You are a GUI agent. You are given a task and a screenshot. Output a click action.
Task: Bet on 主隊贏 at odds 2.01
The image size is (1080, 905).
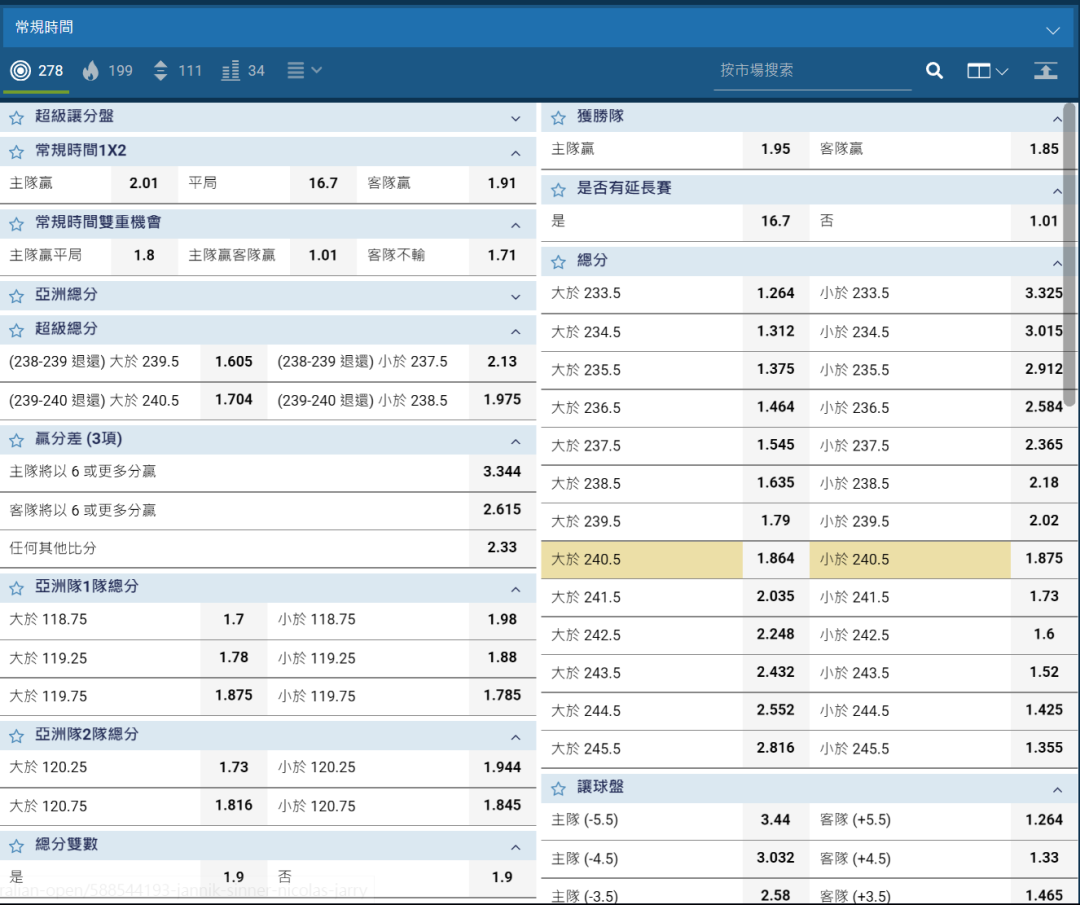tap(143, 184)
